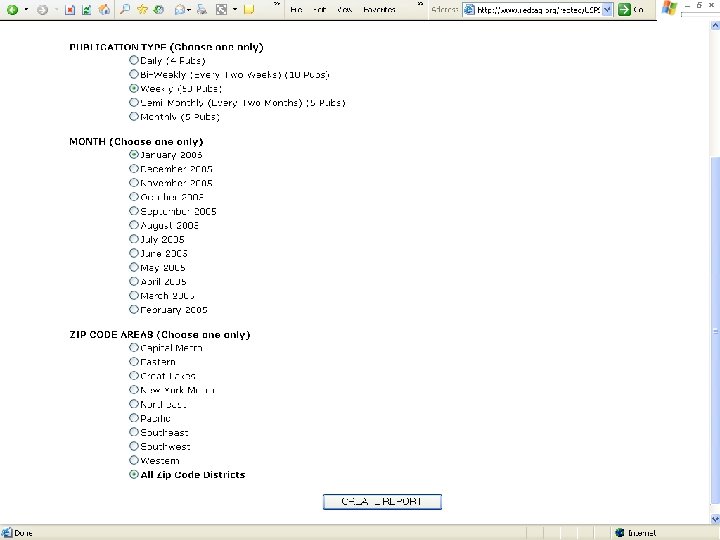
Task: Choose July 2005 month
Action: tap(134, 239)
